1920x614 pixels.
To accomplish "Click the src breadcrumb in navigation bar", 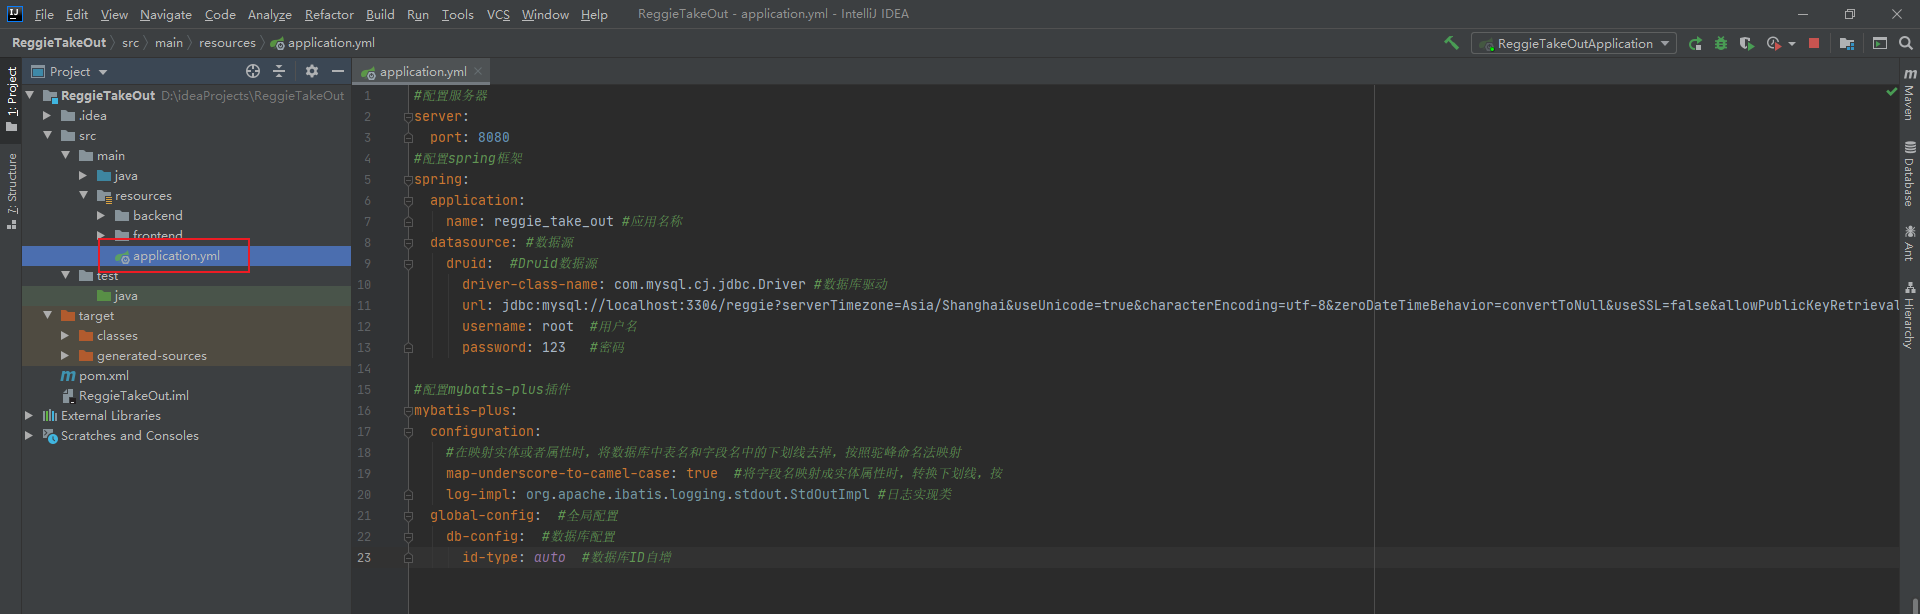I will 130,43.
